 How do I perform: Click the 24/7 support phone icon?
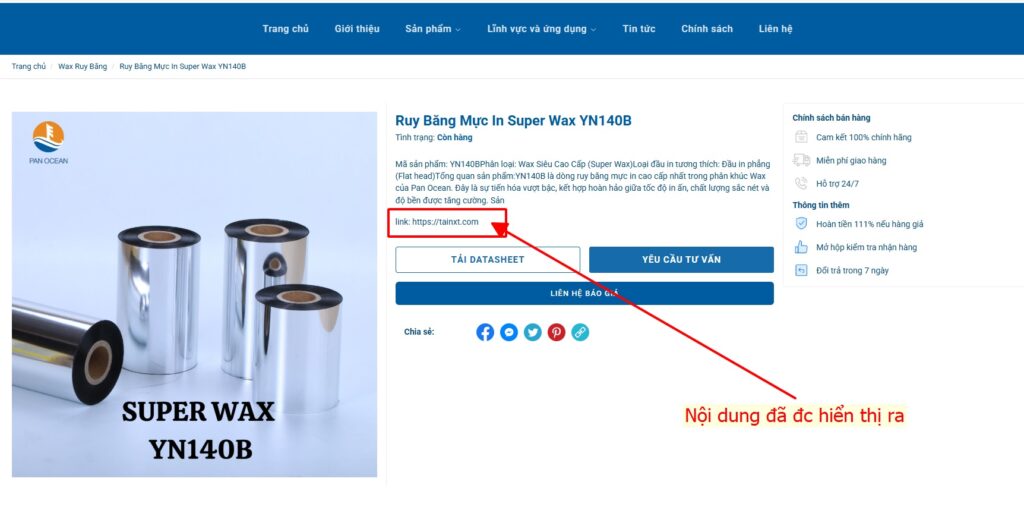pyautogui.click(x=801, y=183)
